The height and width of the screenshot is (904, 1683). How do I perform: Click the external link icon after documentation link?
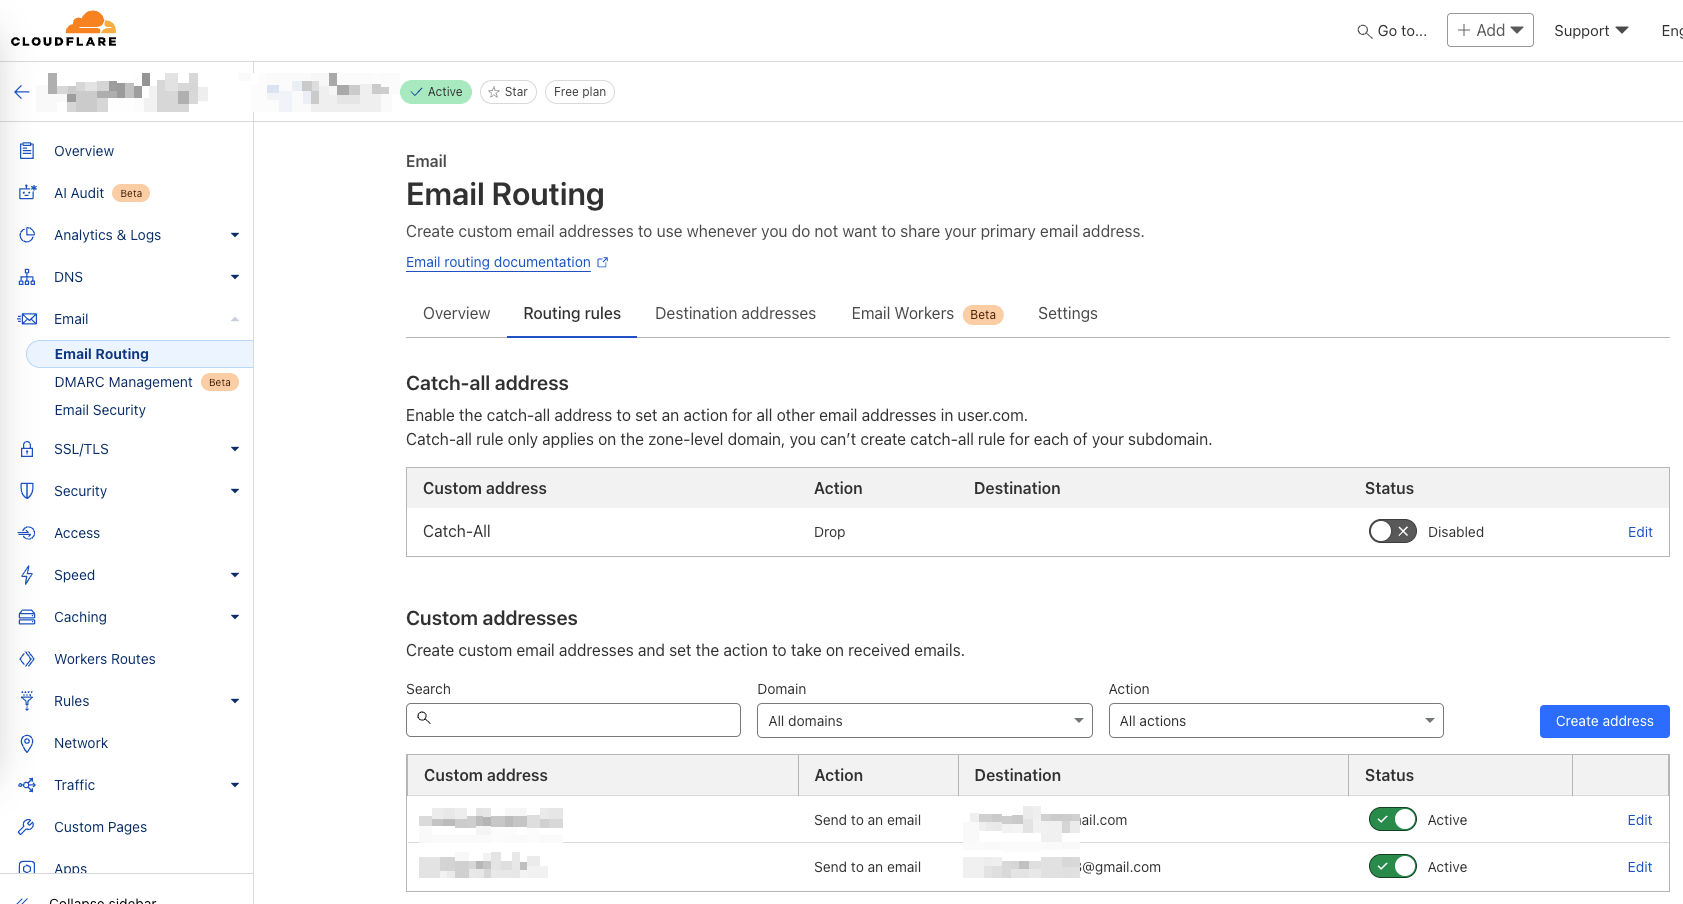point(603,262)
